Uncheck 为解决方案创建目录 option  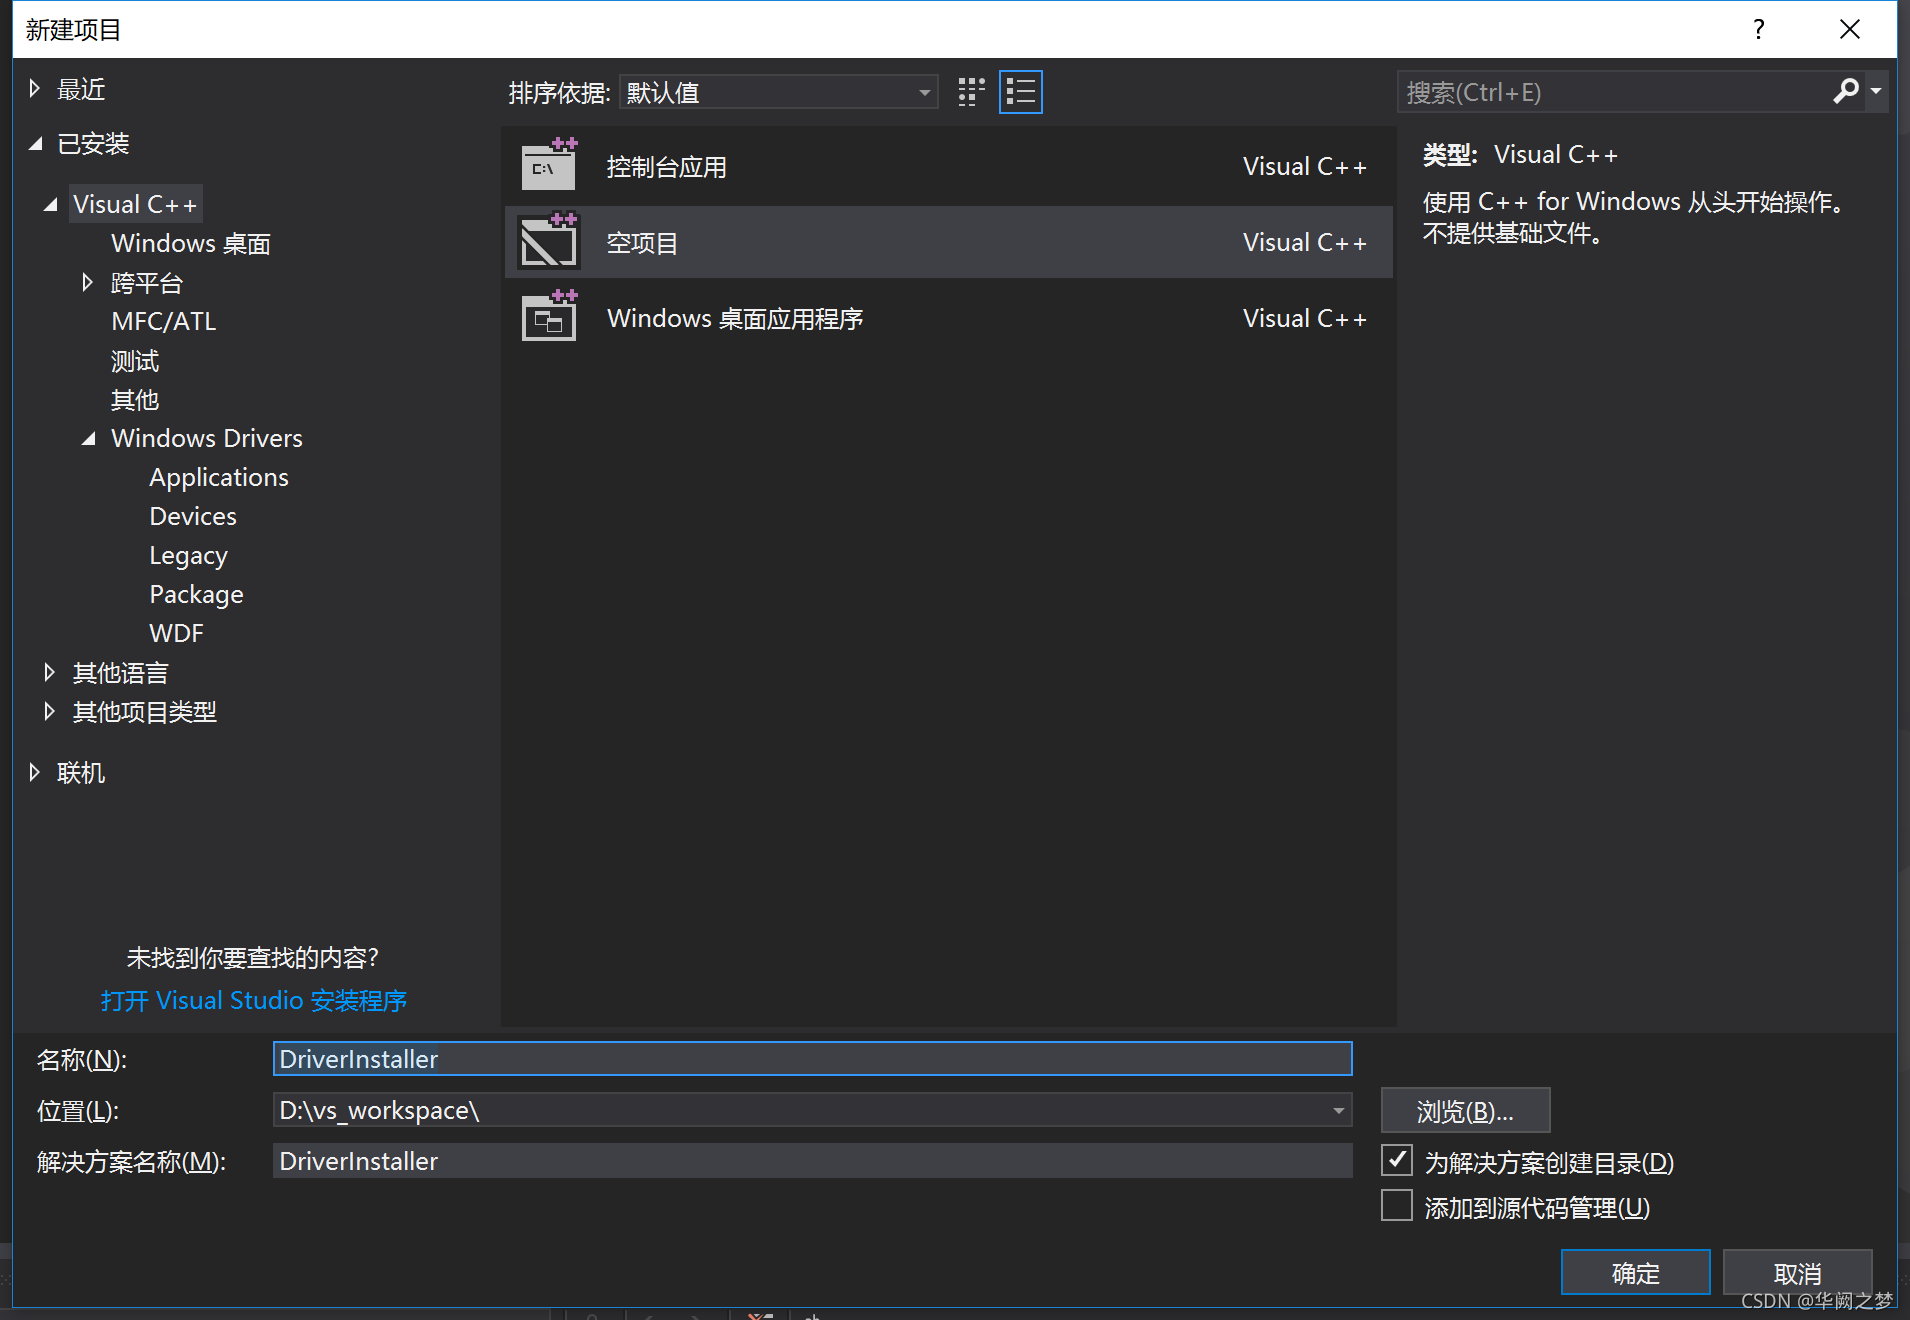pos(1397,1160)
